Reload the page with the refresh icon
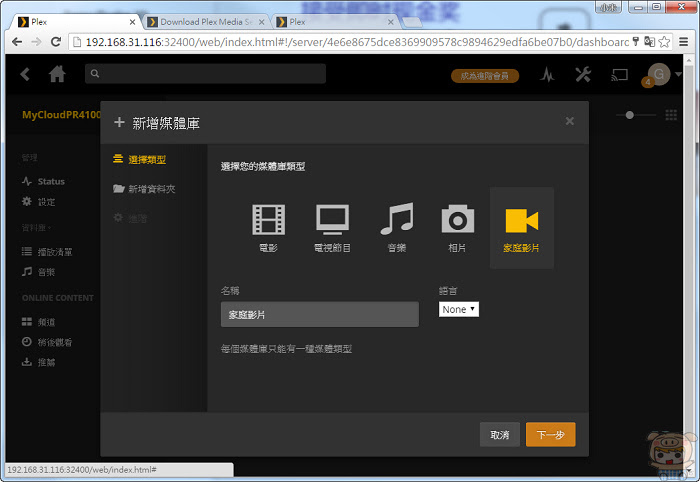The image size is (700, 482). pyautogui.click(x=56, y=42)
